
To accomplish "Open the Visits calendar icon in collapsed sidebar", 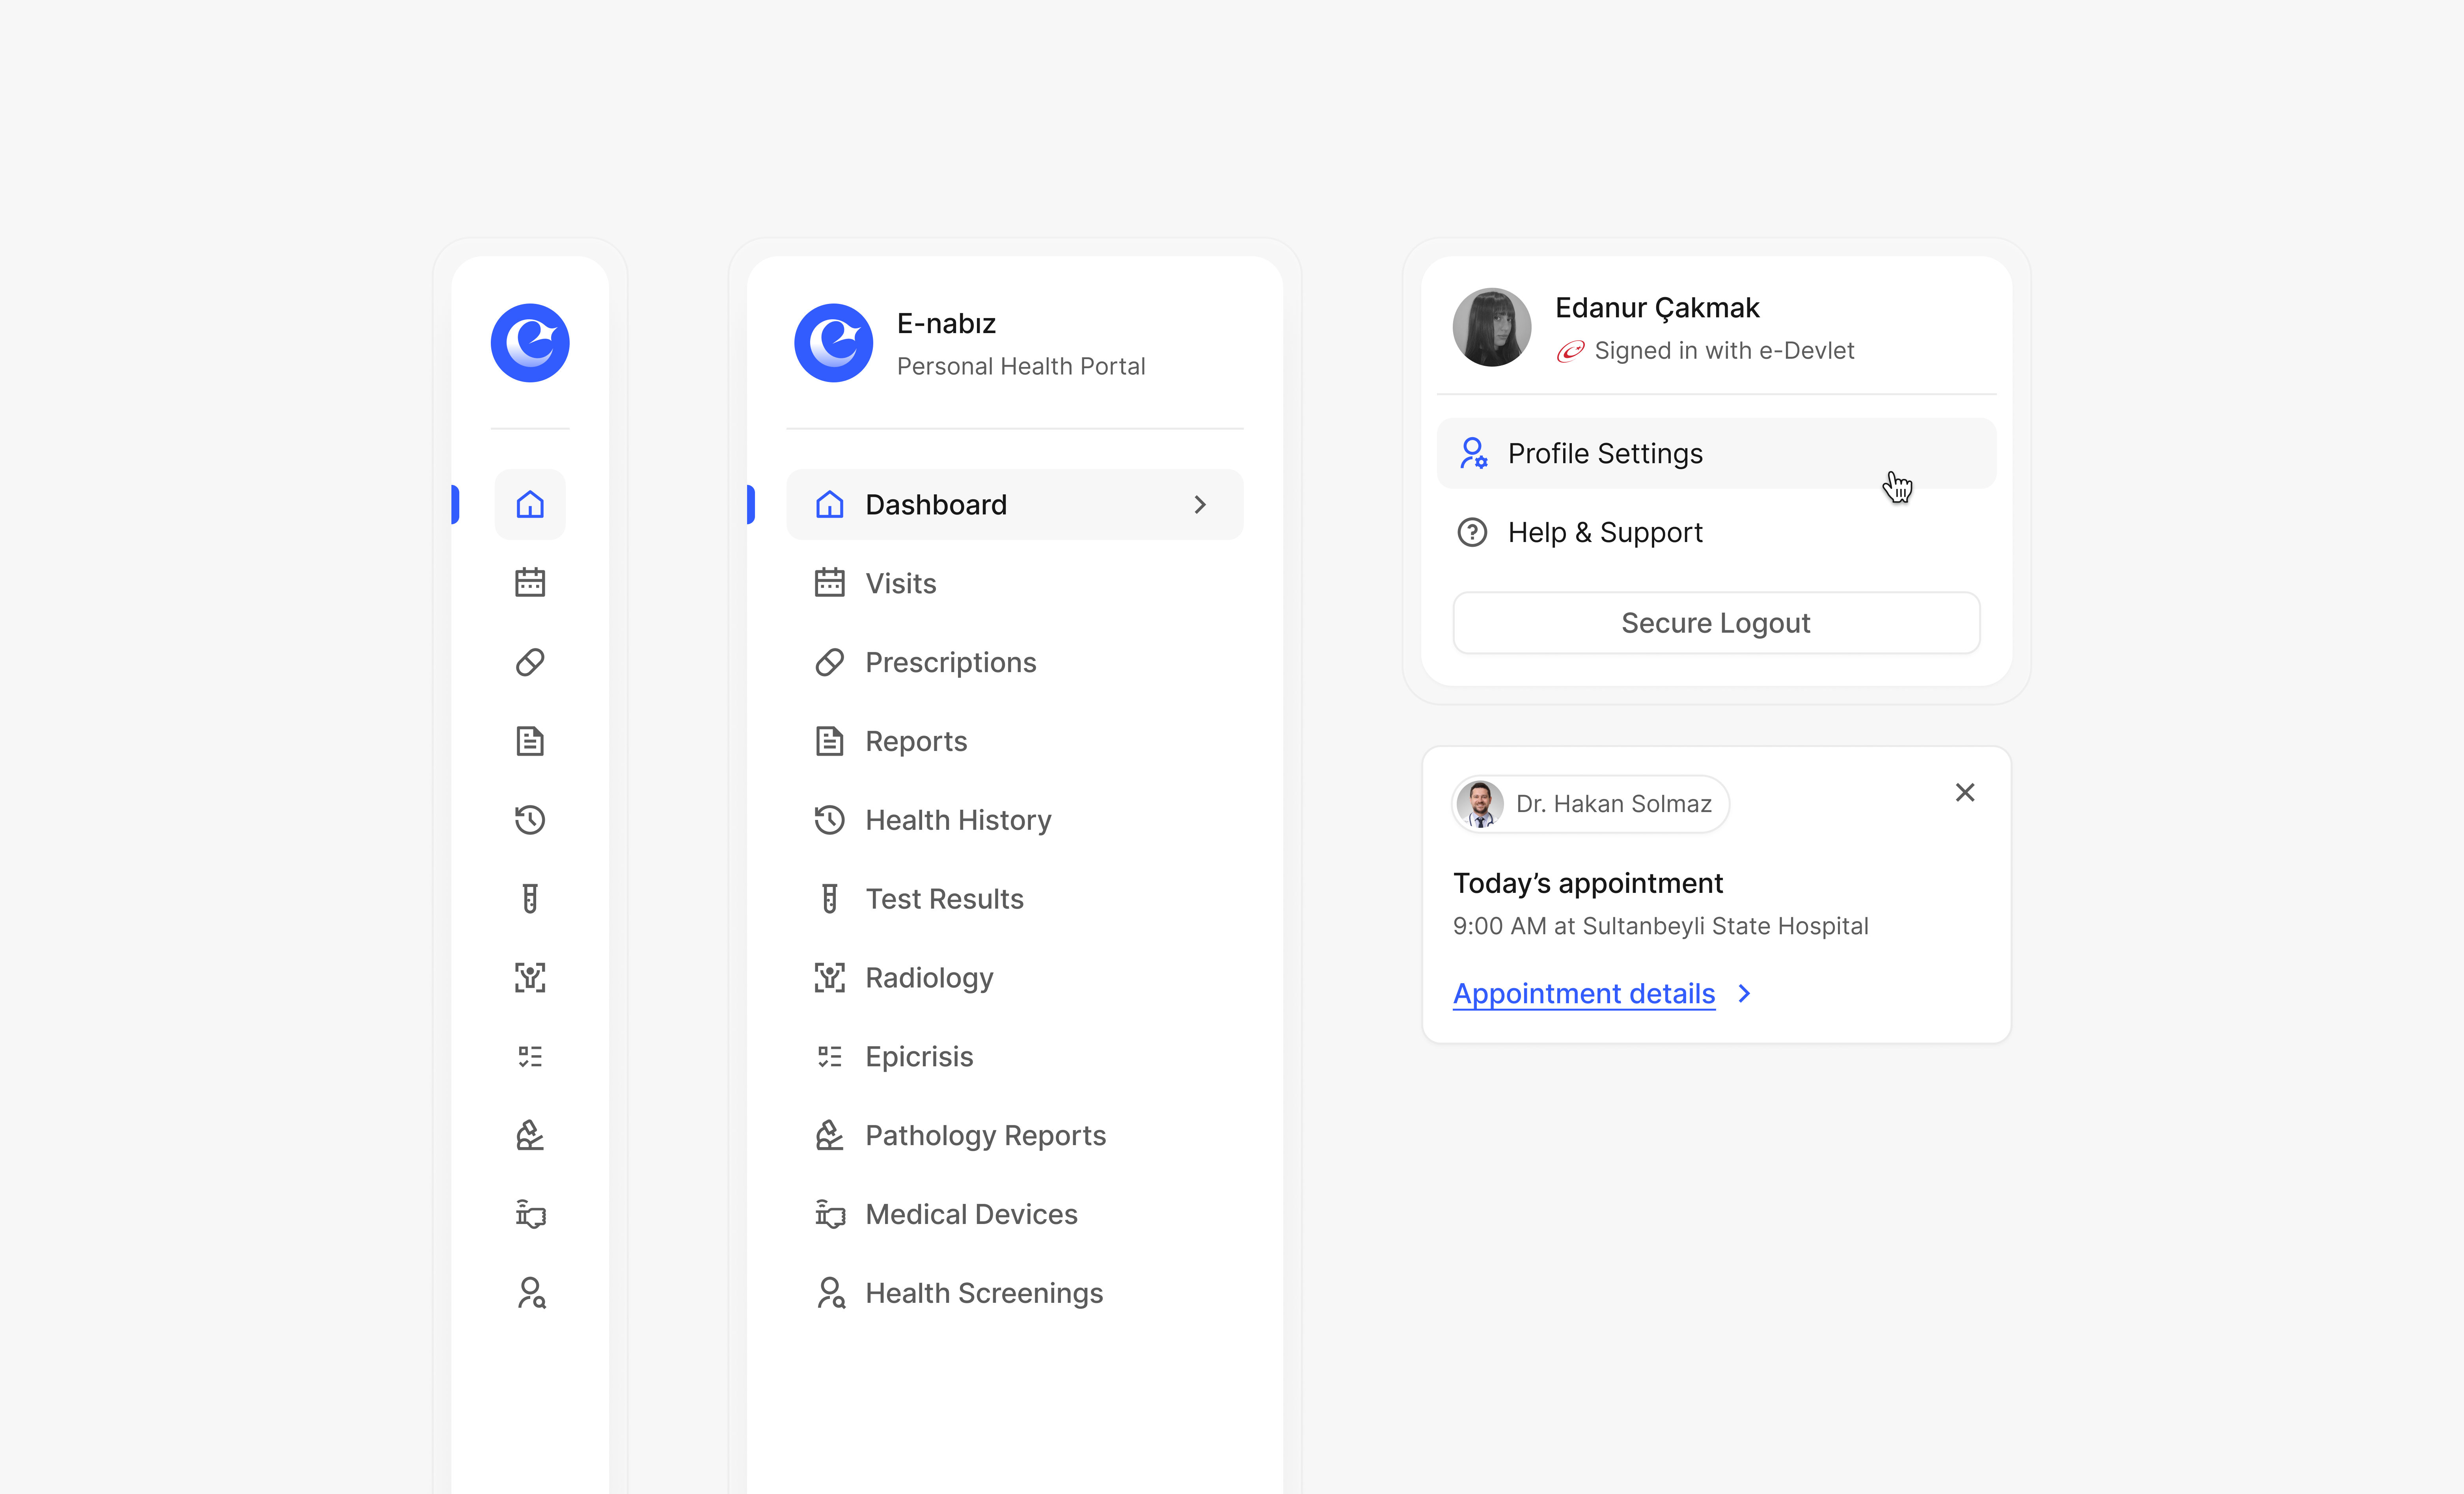I will [x=530, y=582].
